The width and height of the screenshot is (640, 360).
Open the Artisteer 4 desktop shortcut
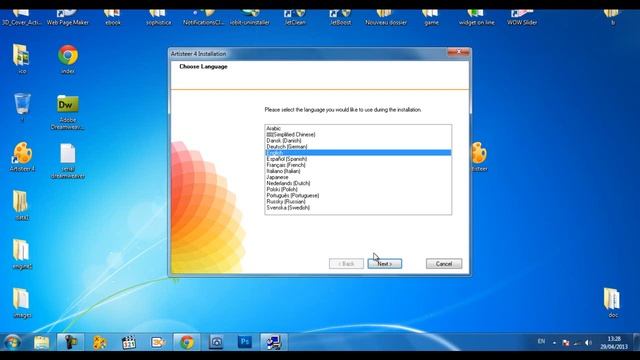tap(22, 157)
